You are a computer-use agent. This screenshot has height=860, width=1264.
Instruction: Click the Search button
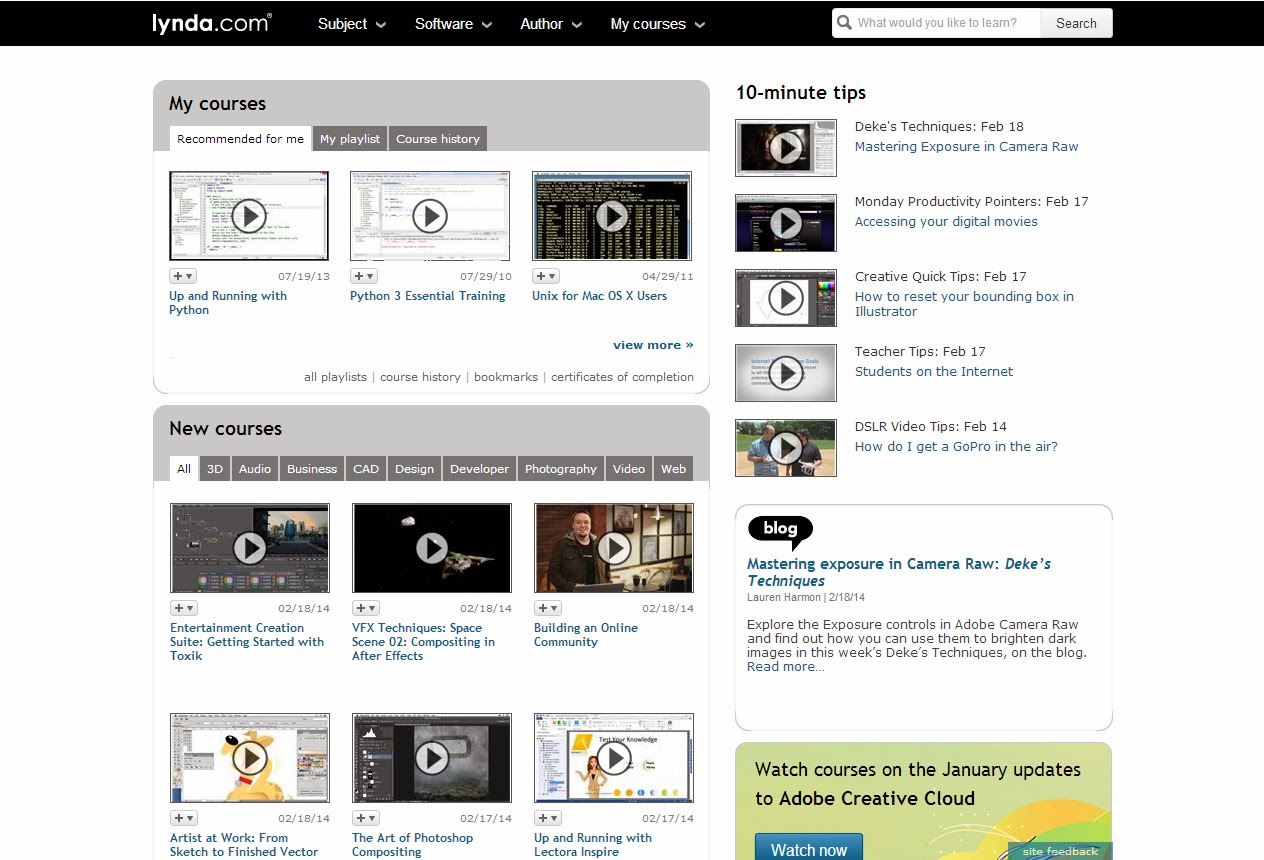point(1076,23)
